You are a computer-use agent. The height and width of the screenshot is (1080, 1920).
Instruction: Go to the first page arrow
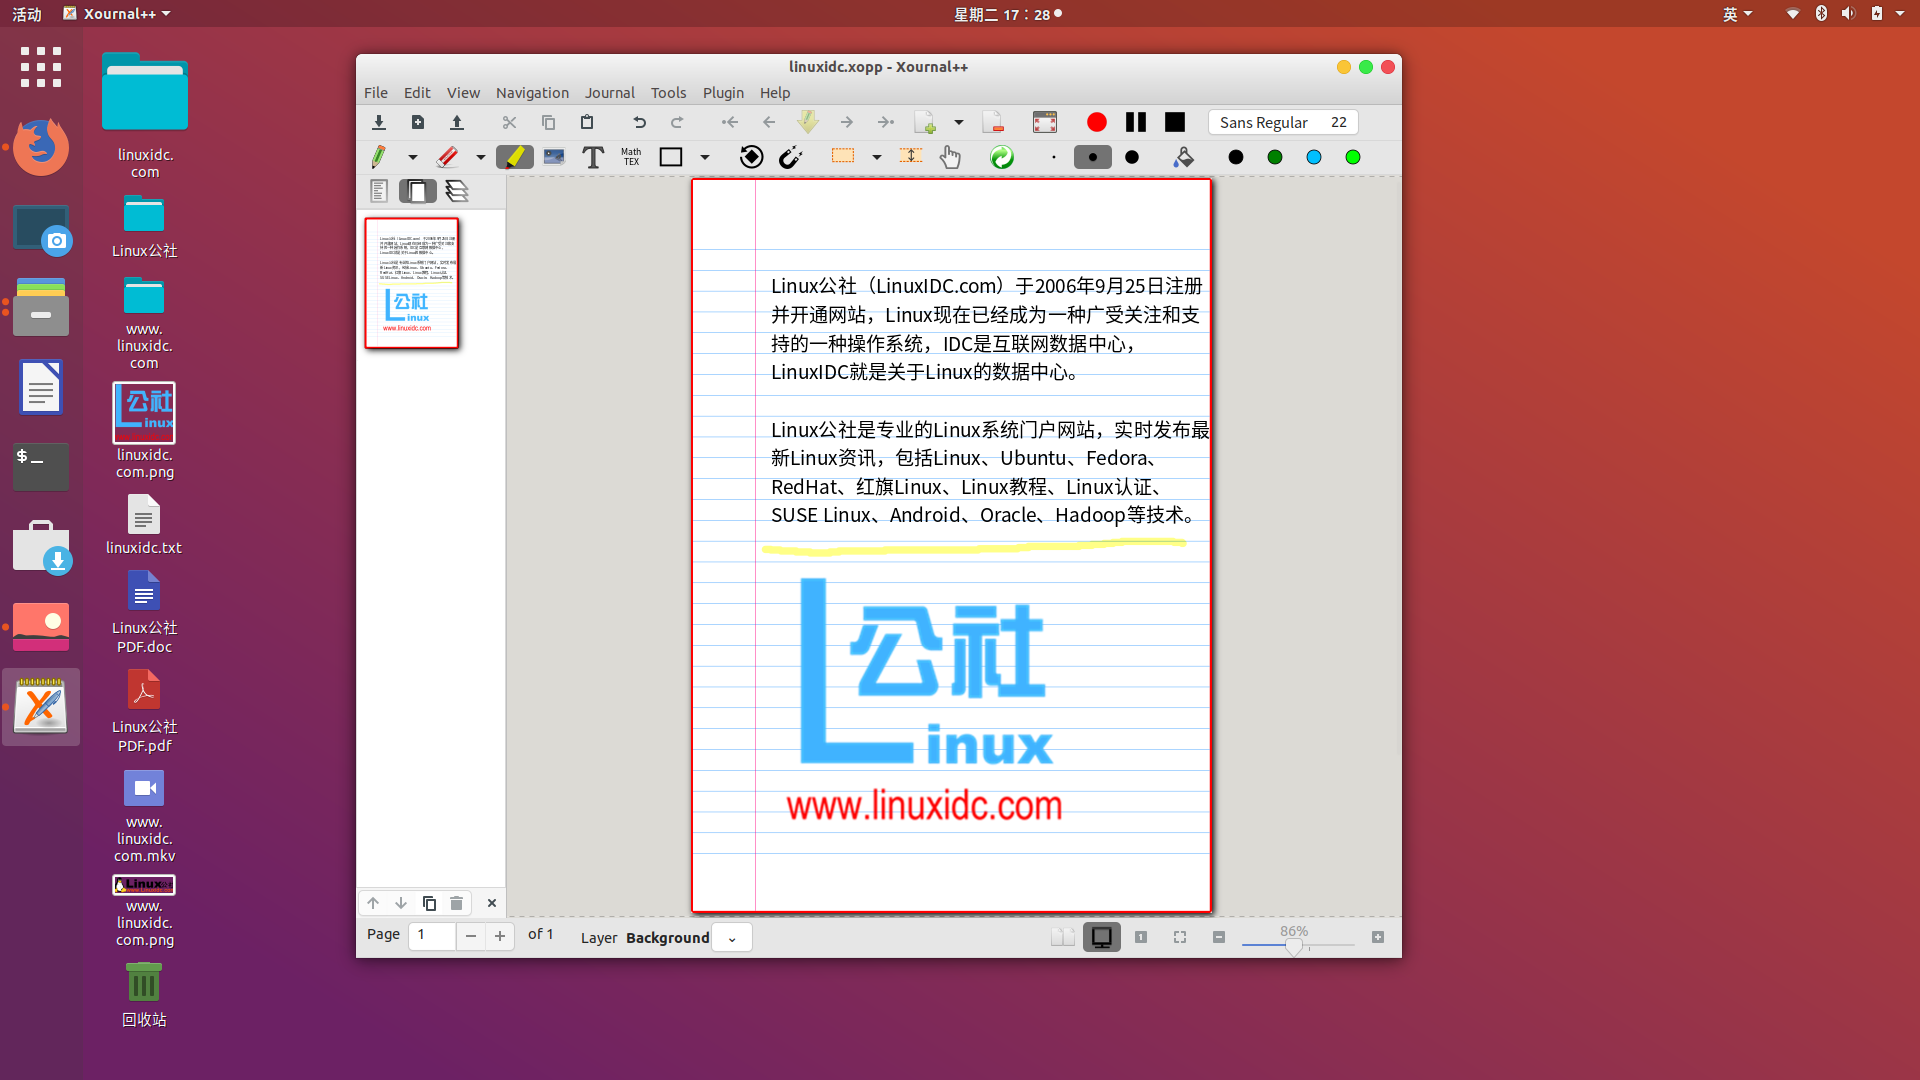tap(730, 122)
